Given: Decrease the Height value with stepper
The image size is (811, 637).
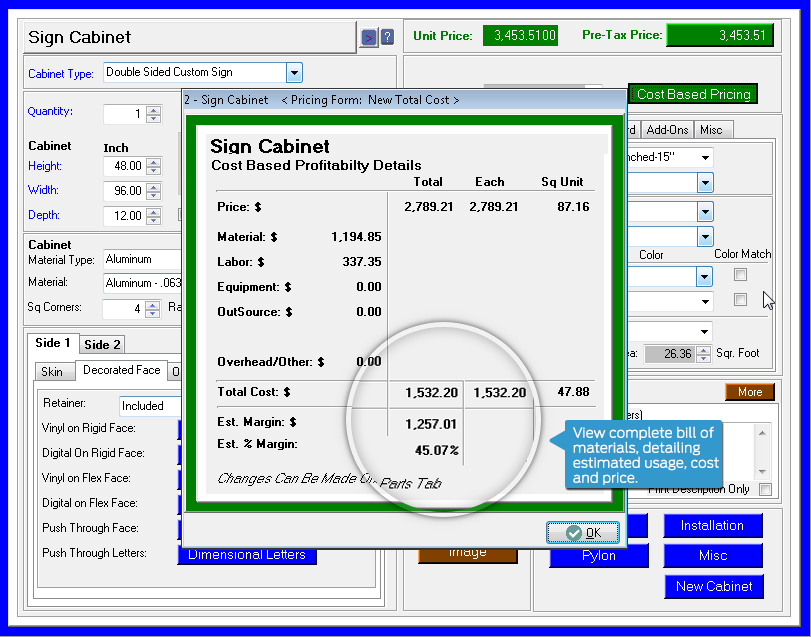Looking at the screenshot, I should [153, 171].
